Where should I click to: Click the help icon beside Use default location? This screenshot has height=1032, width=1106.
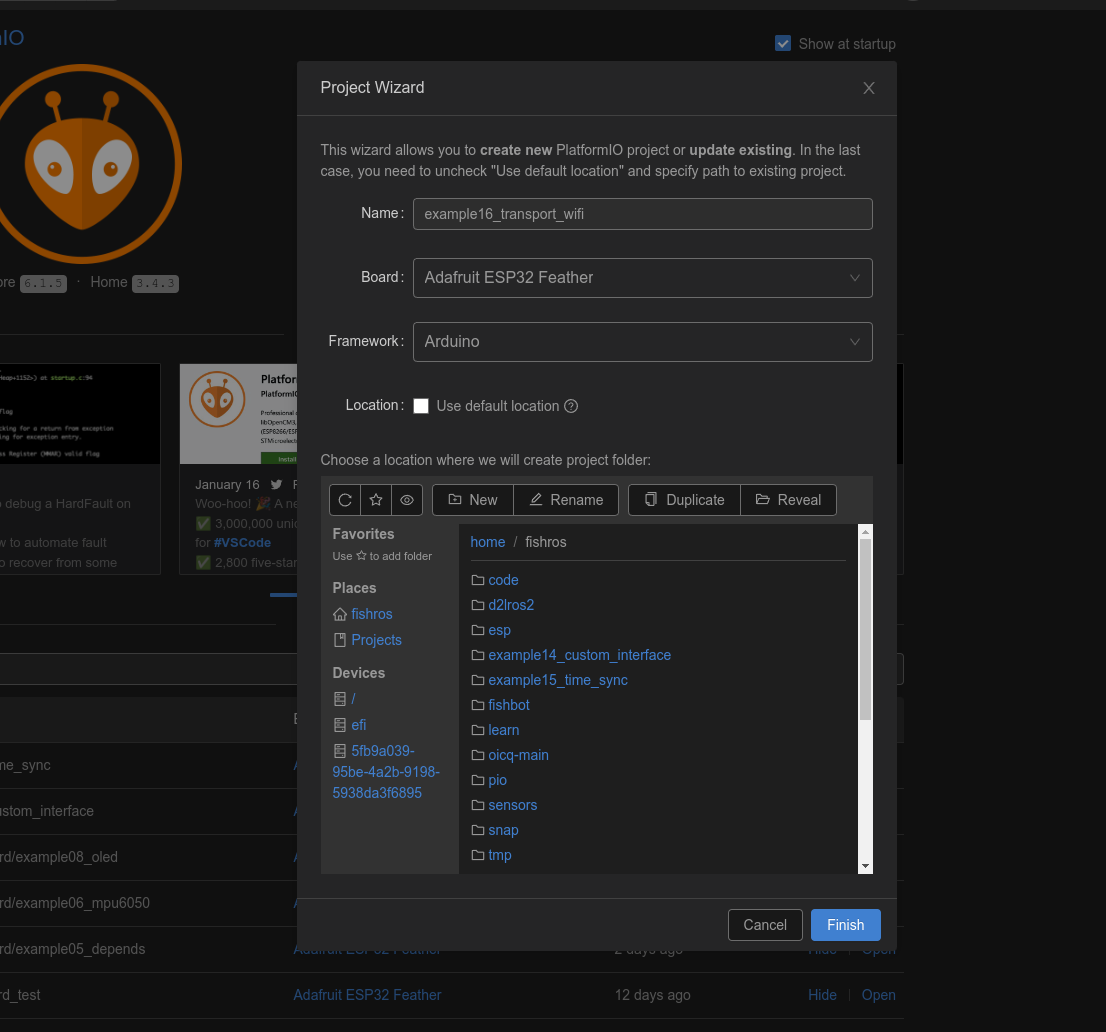tap(571, 406)
